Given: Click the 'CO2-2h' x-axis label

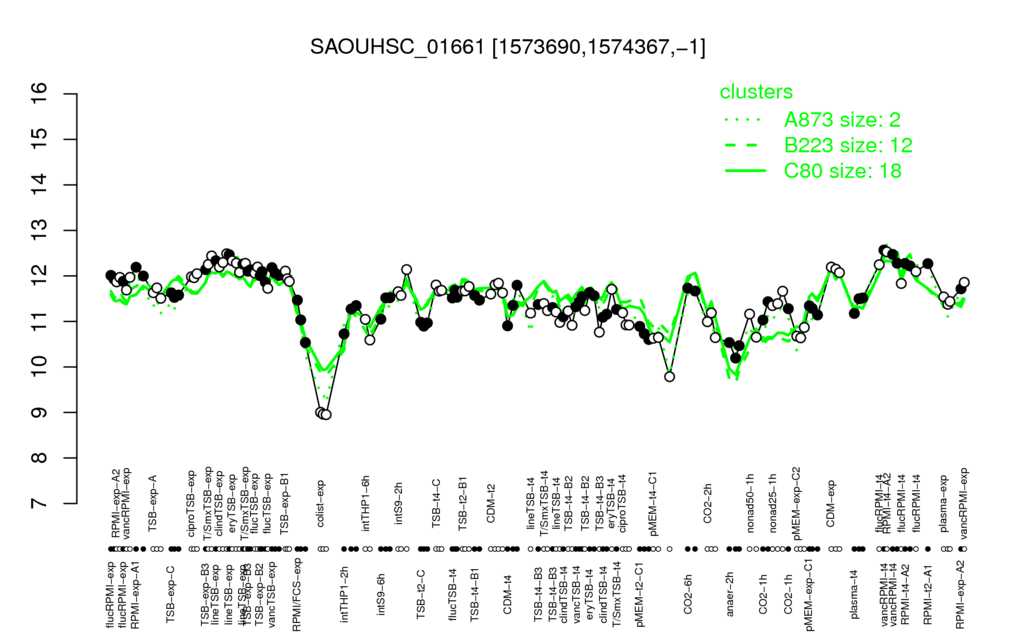Looking at the screenshot, I should tap(707, 505).
